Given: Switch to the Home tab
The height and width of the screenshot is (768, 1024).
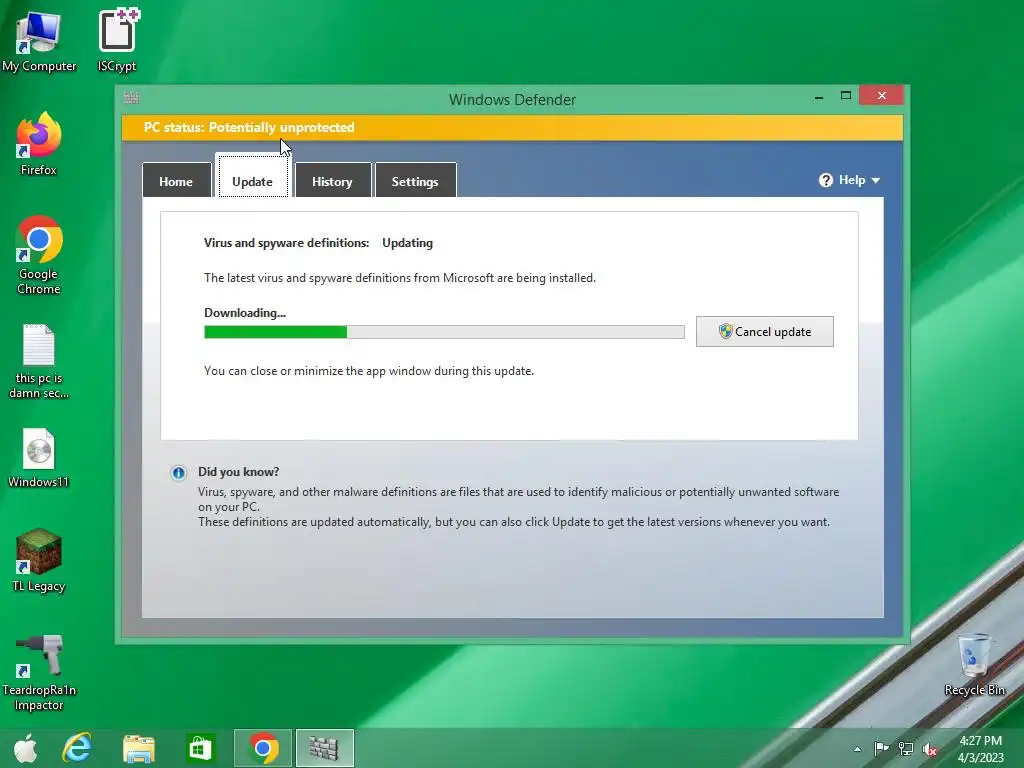Looking at the screenshot, I should click(x=176, y=181).
